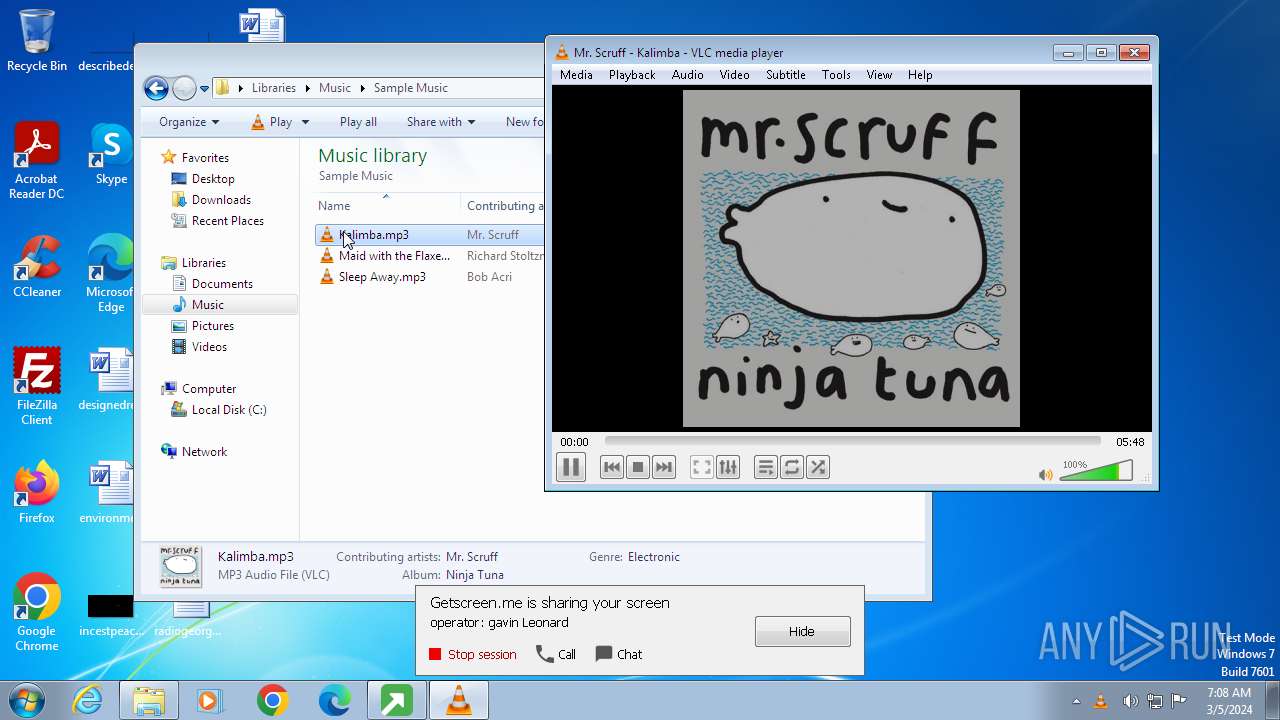Open the VLC Help menu
Image resolution: width=1280 pixels, height=720 pixels.
(920, 75)
